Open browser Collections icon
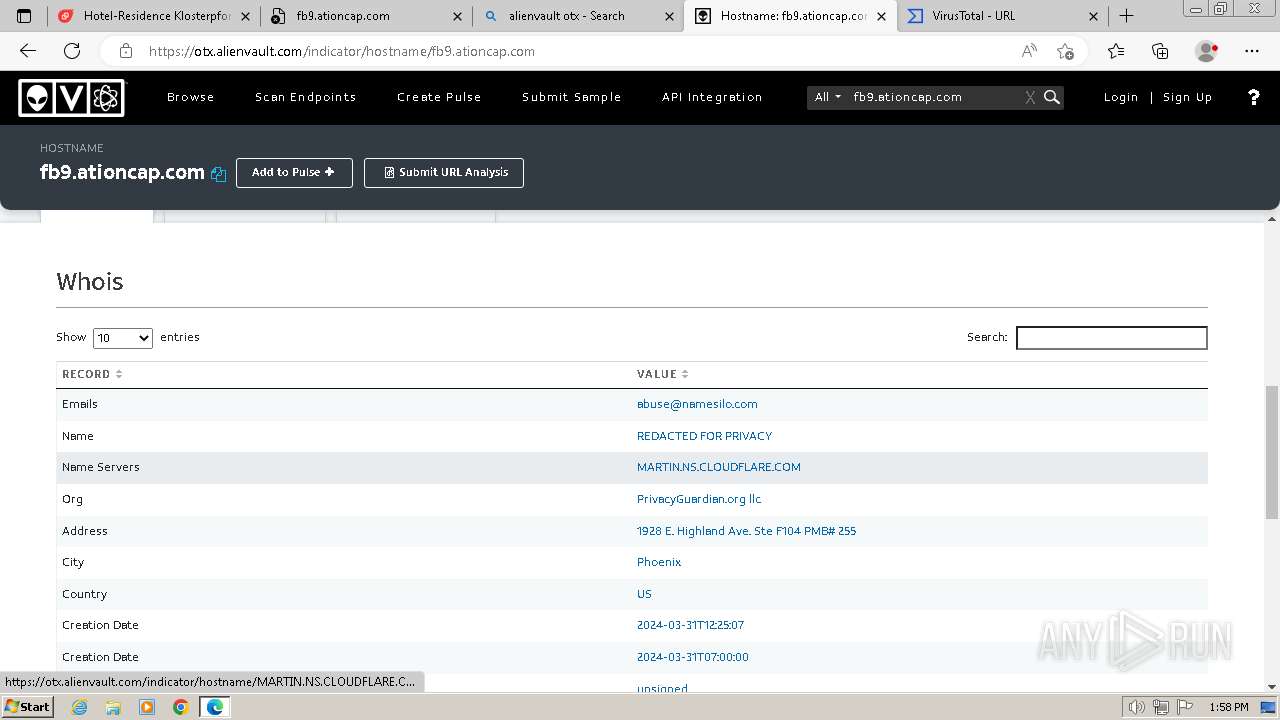The width and height of the screenshot is (1280, 720). point(1160,51)
